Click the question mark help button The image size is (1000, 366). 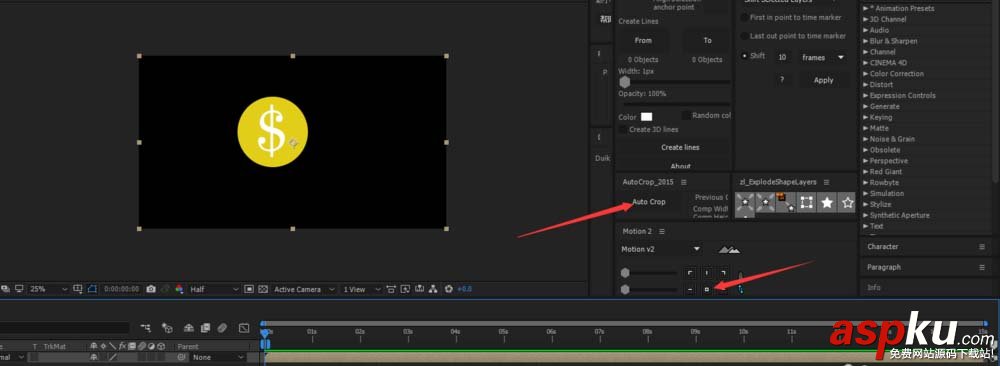click(782, 80)
